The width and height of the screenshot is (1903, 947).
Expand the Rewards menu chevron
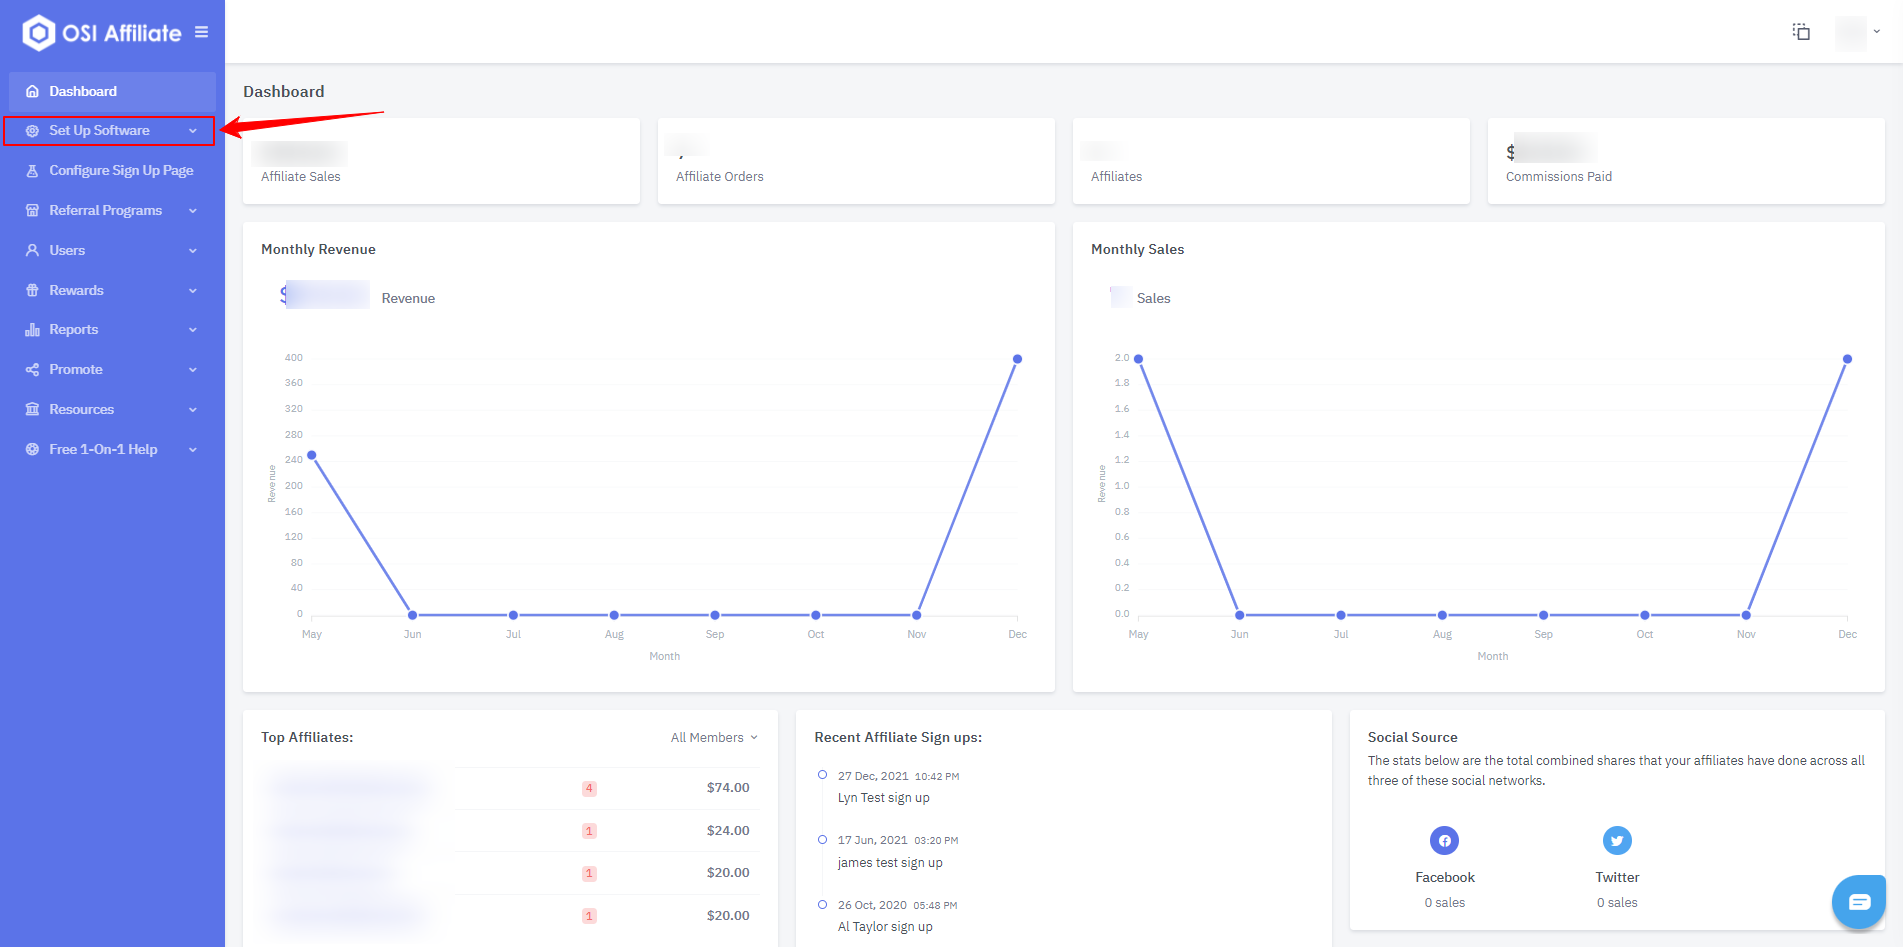coord(193,291)
